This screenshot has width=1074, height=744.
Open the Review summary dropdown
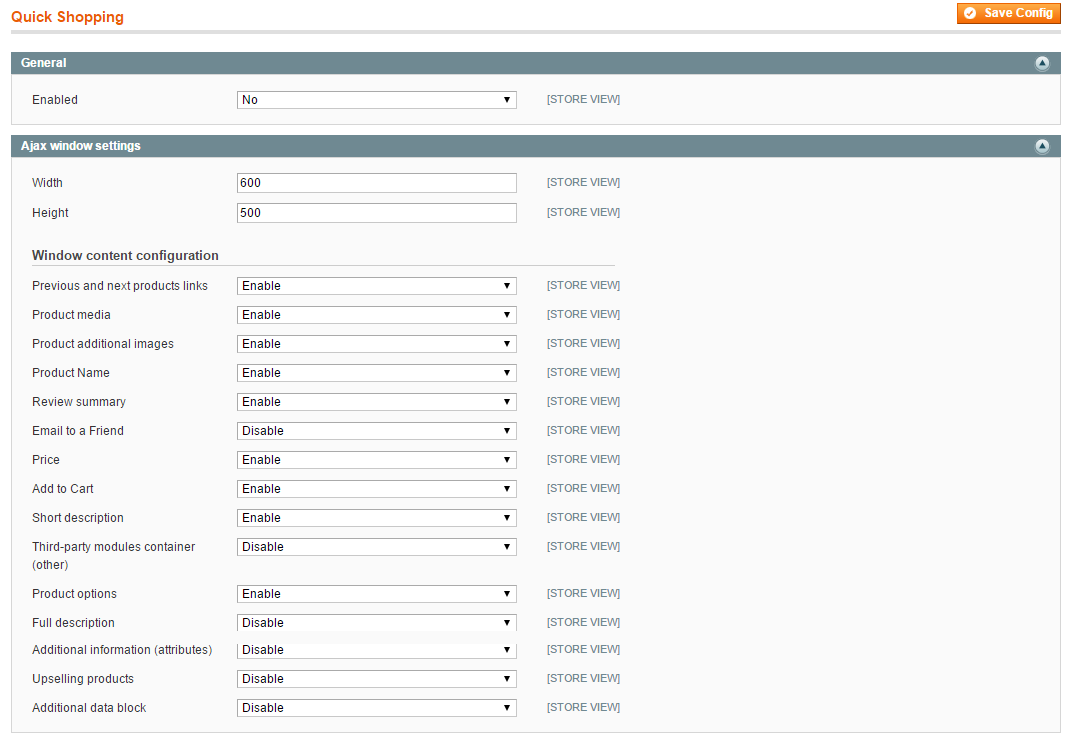click(x=377, y=402)
